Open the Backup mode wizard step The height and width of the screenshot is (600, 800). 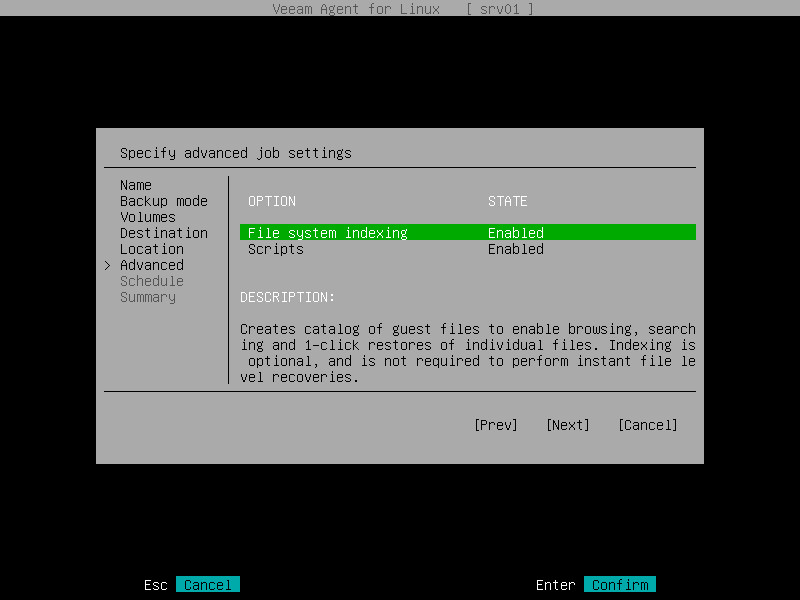coord(164,201)
